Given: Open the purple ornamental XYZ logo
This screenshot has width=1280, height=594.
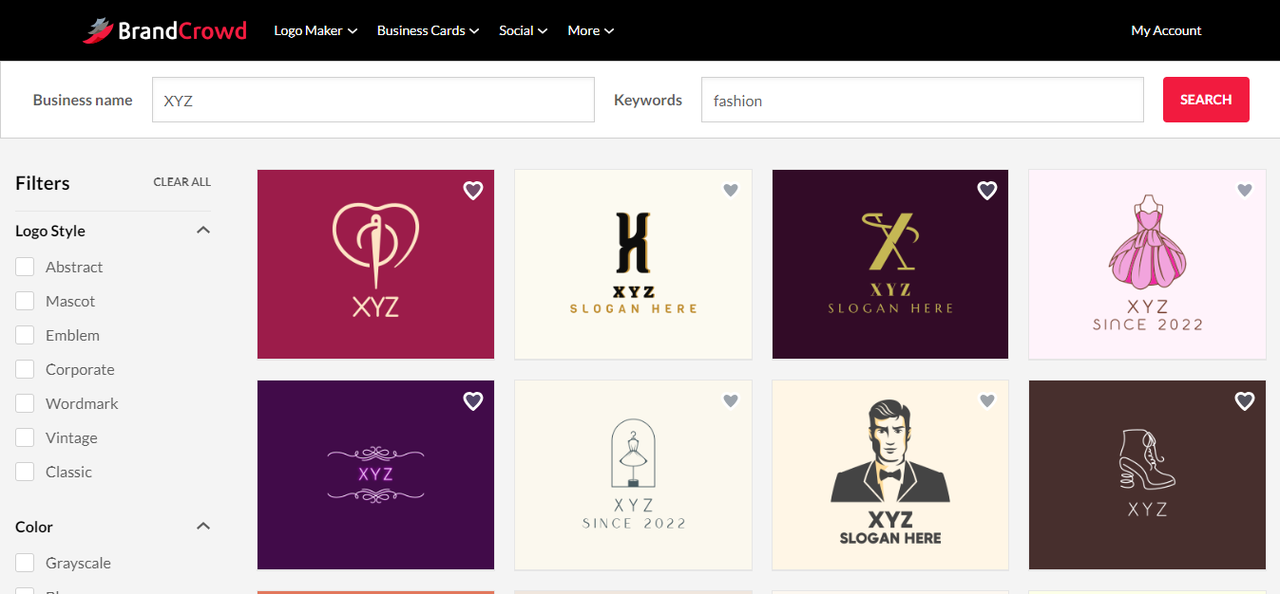Looking at the screenshot, I should (x=375, y=475).
